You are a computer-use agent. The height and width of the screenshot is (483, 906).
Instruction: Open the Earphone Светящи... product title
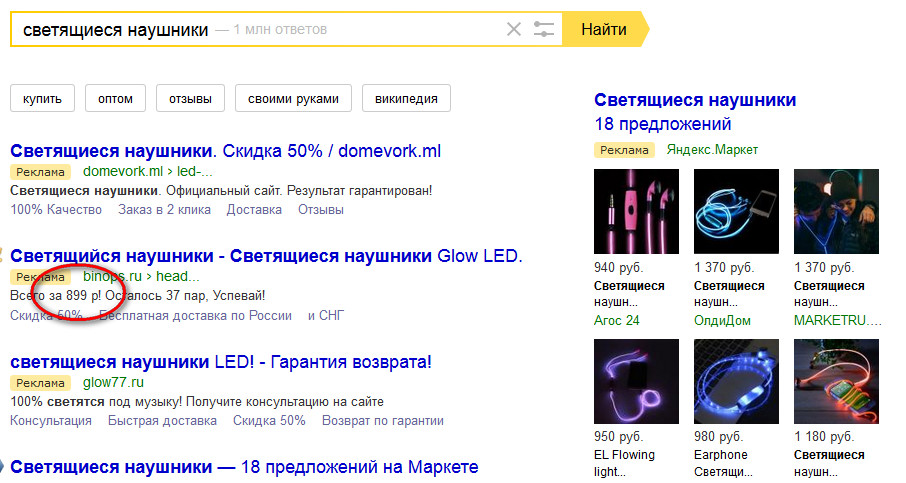click(x=723, y=463)
